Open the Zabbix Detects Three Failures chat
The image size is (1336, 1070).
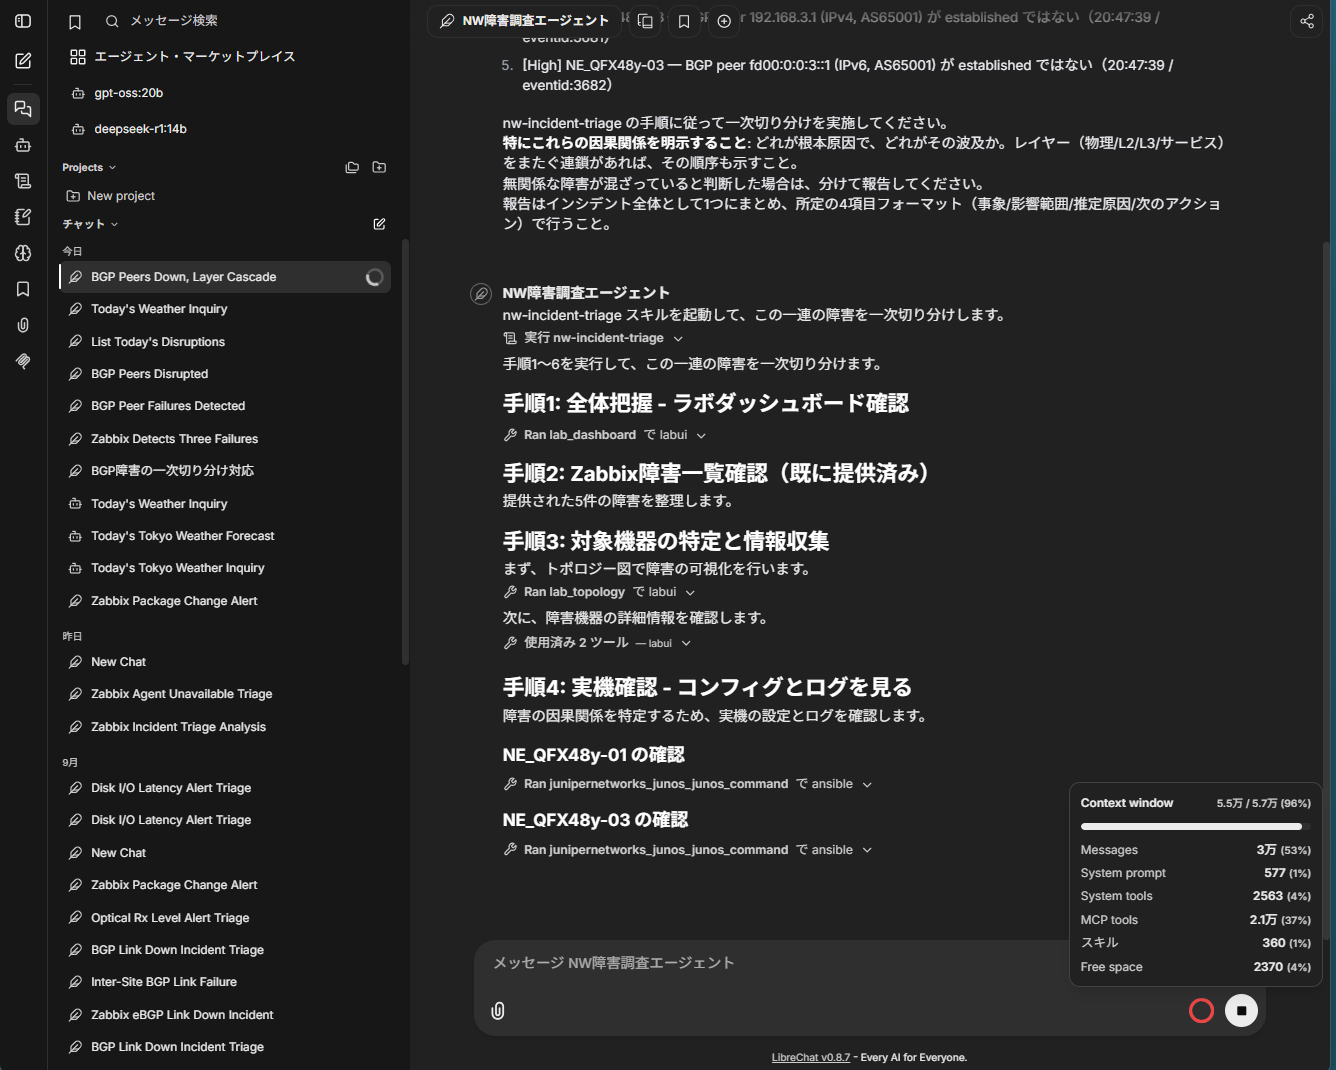pos(224,439)
